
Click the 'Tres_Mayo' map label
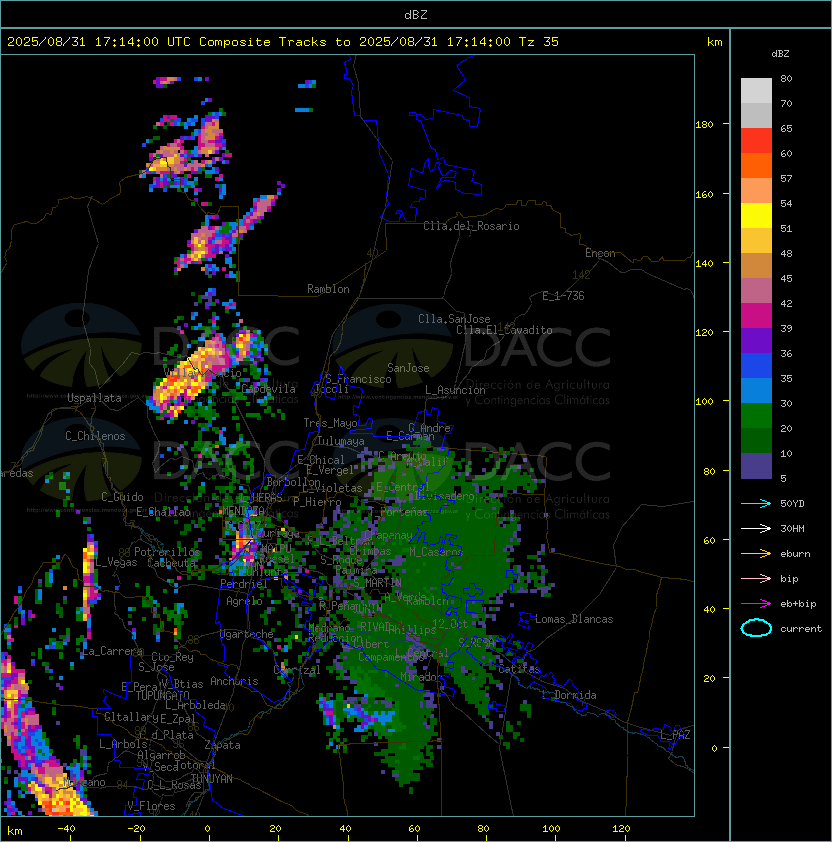330,423
